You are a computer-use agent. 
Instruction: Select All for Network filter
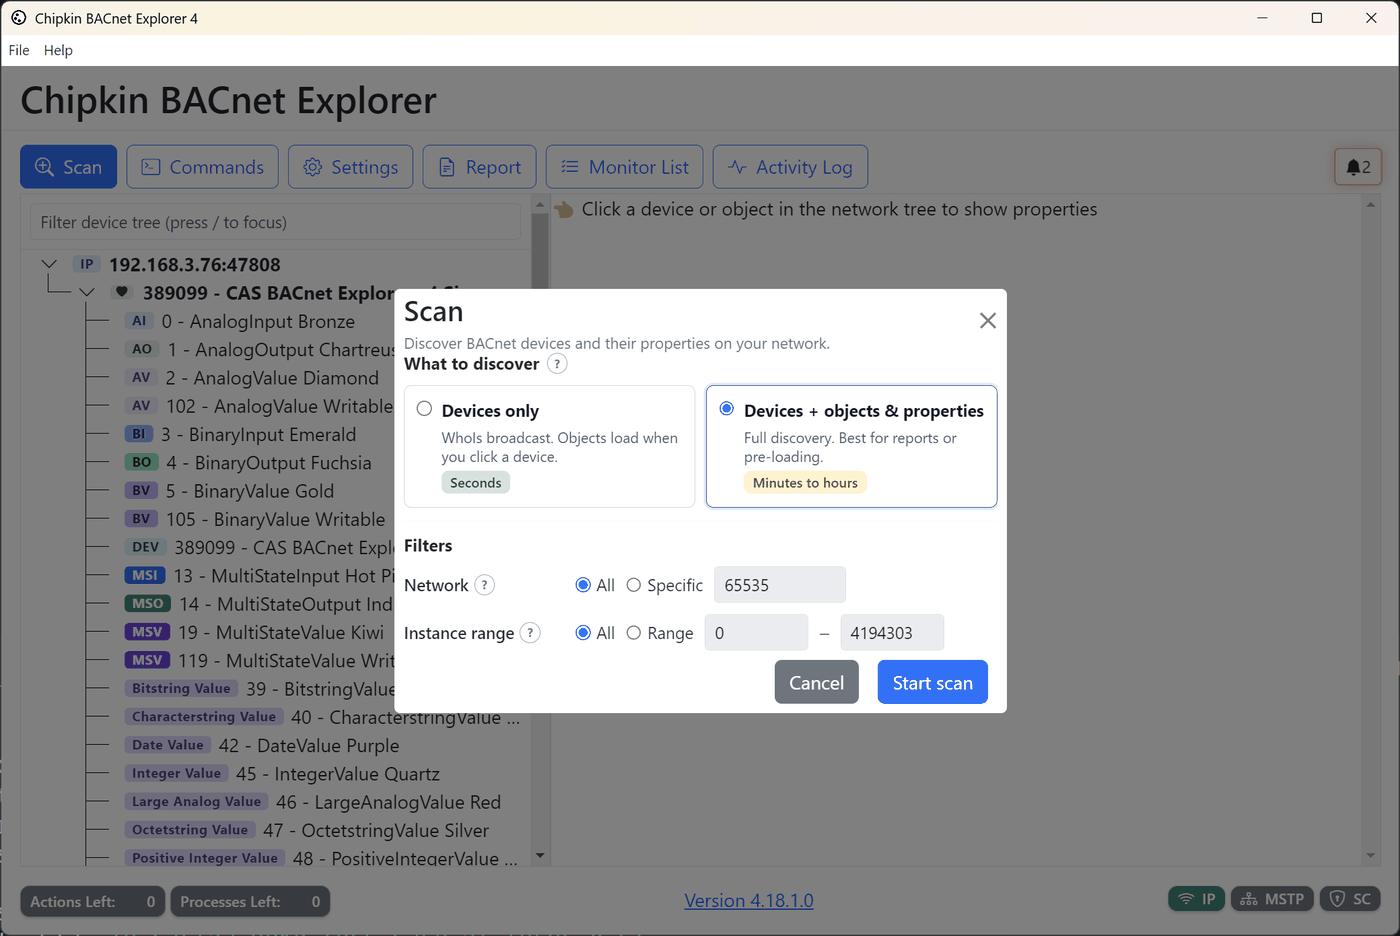click(583, 585)
